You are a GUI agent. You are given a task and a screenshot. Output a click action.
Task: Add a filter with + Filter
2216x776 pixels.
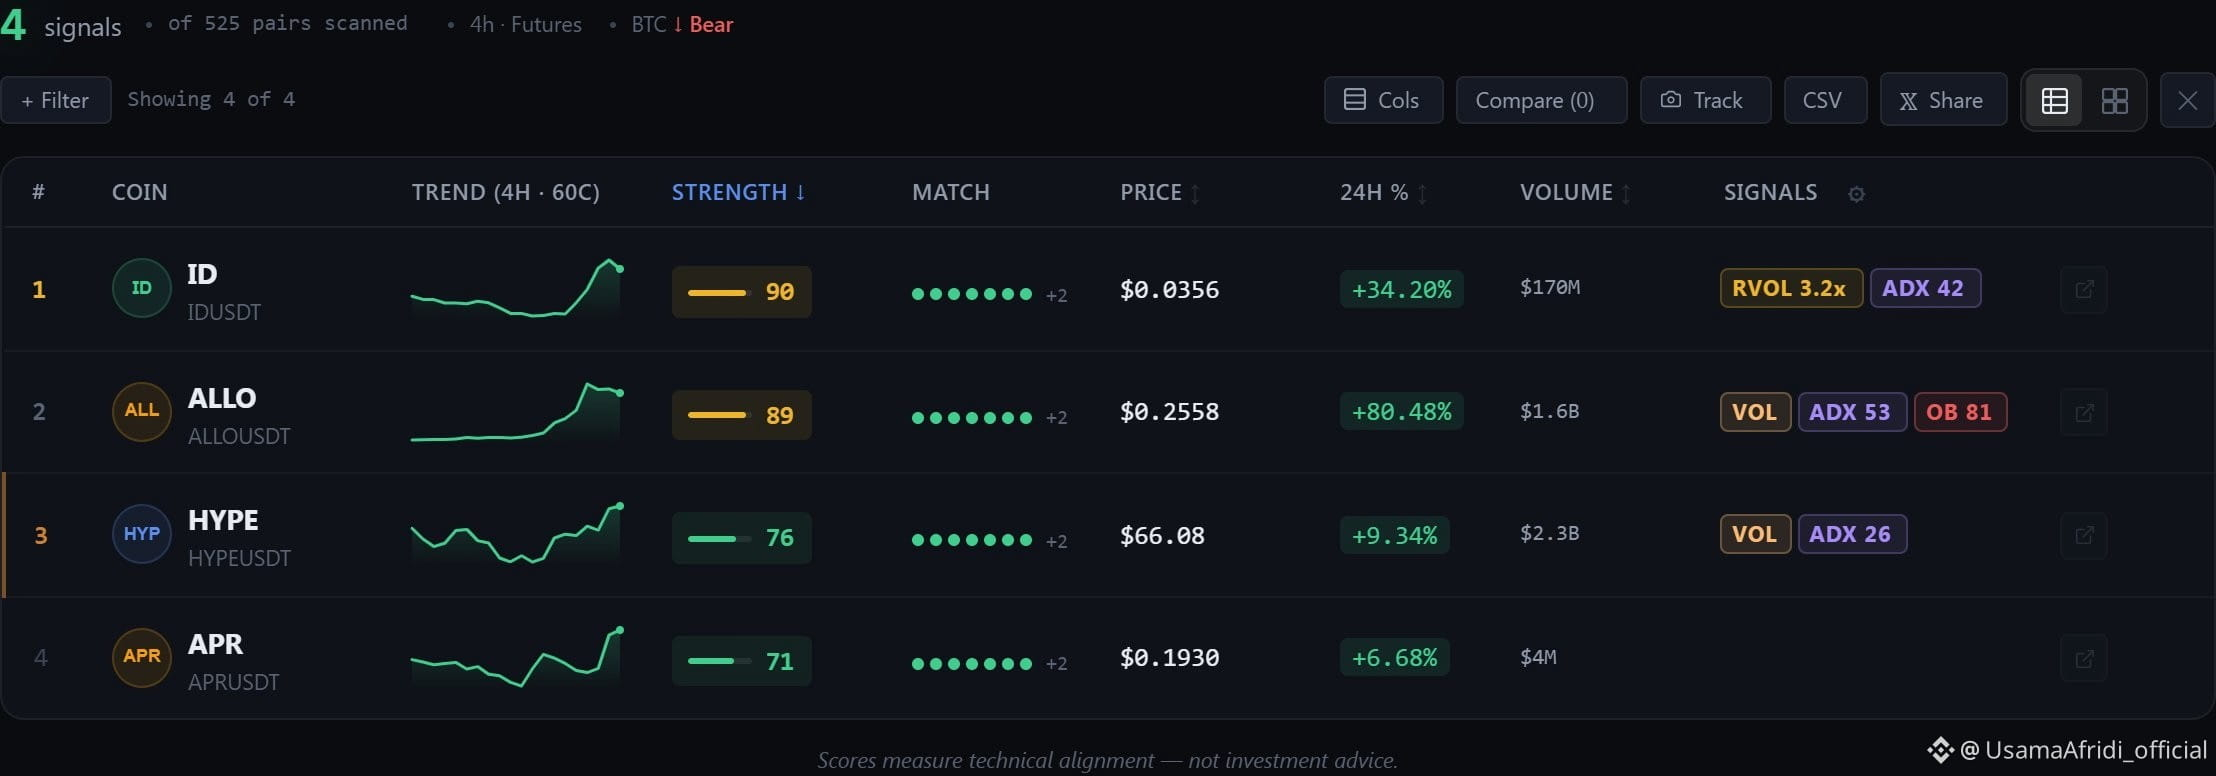pyautogui.click(x=56, y=100)
